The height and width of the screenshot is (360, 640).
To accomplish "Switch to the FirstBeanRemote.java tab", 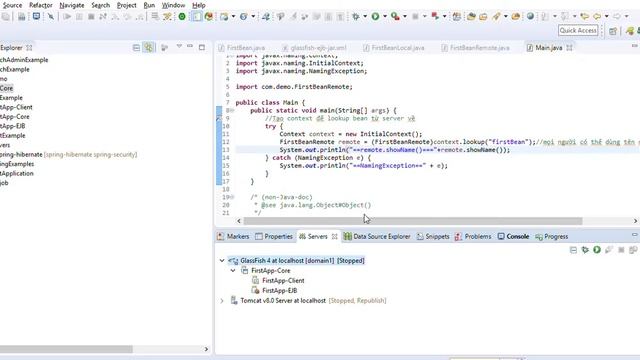I will 476,48.
